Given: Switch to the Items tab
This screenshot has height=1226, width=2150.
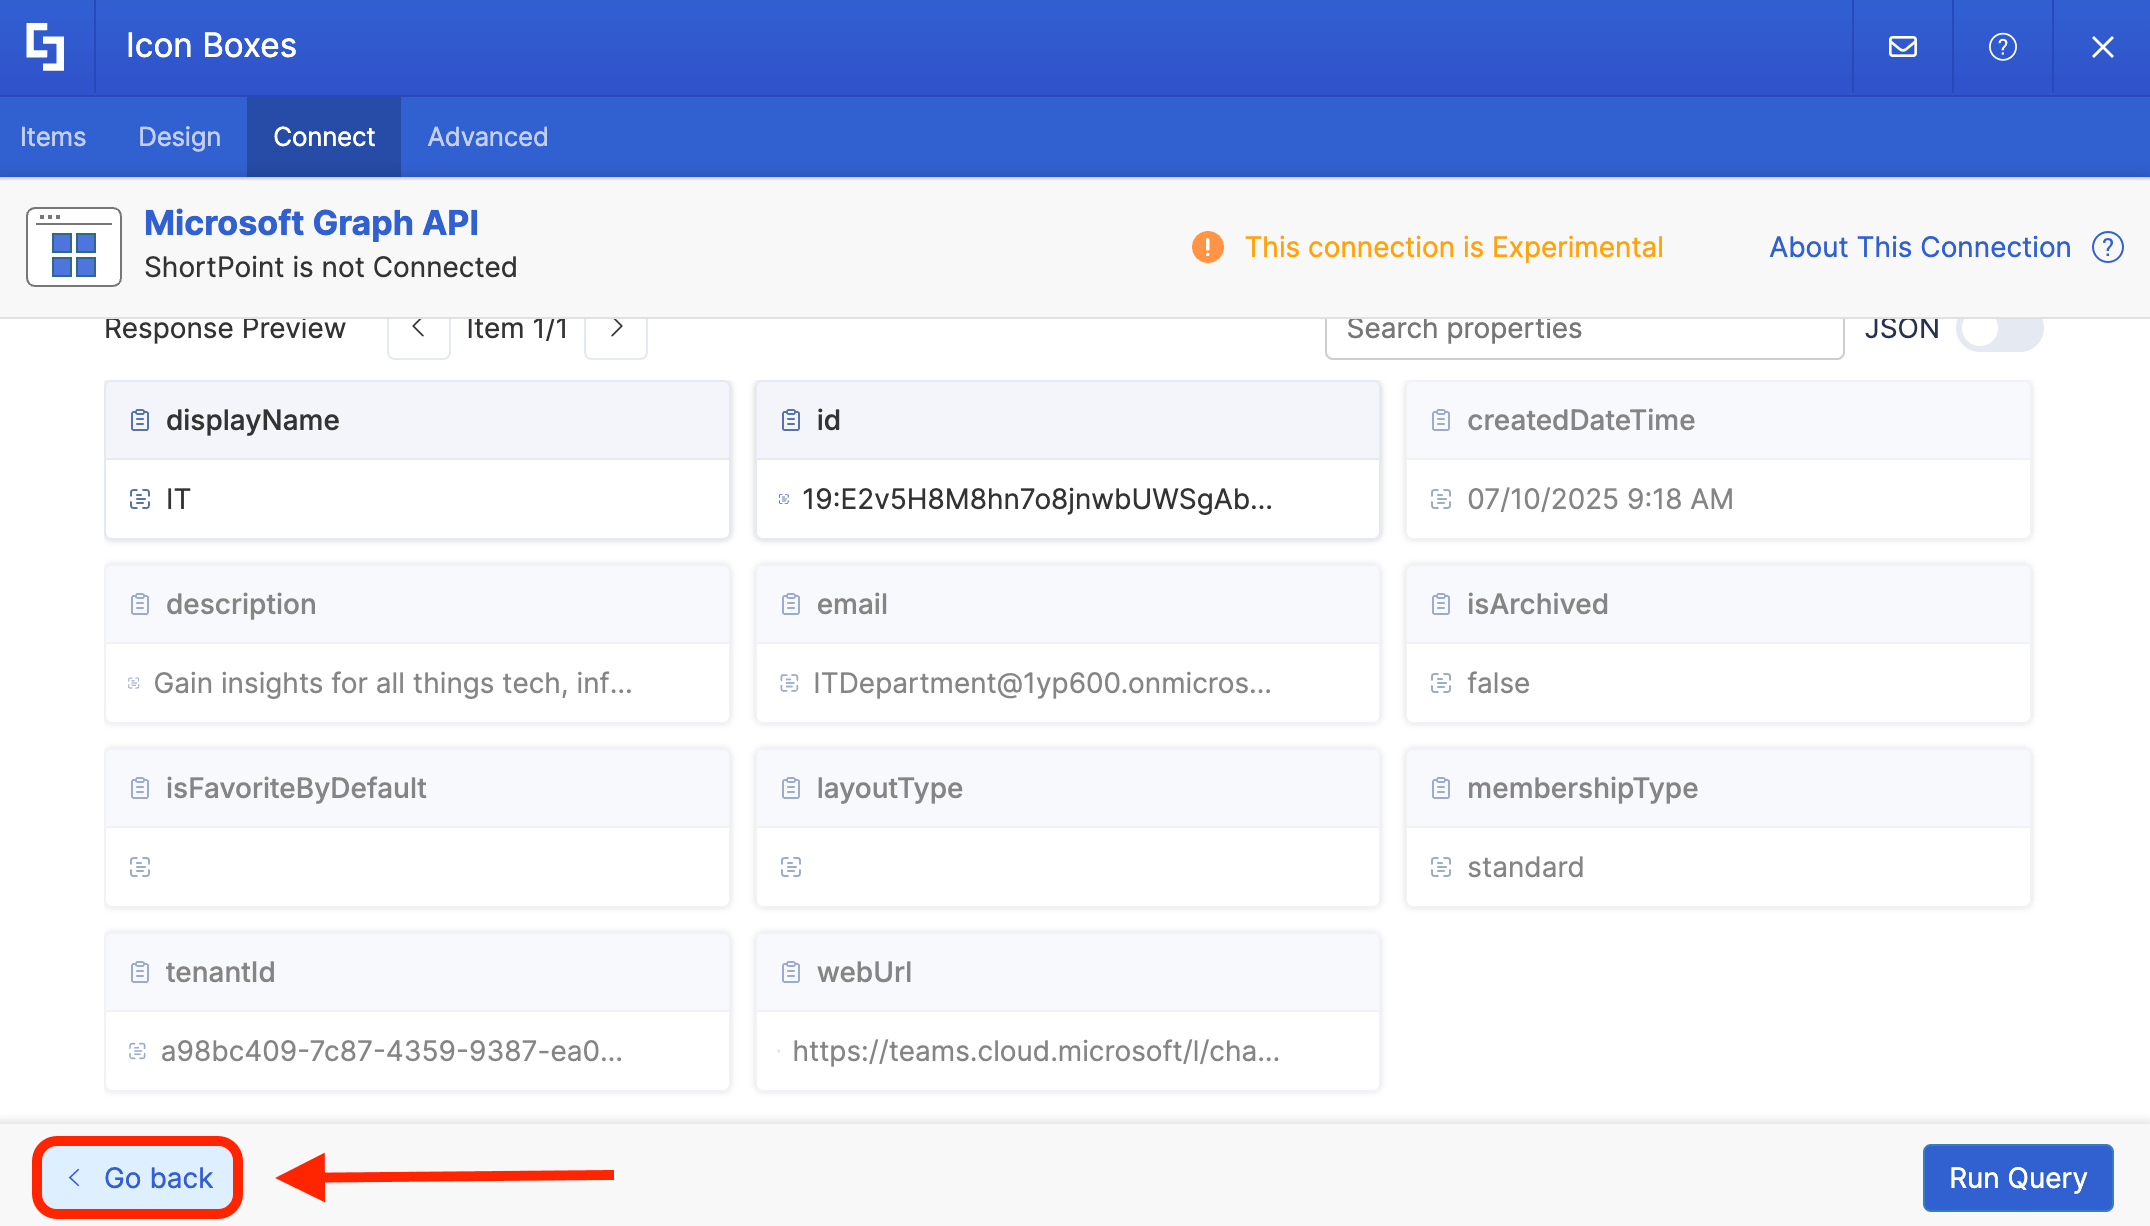Looking at the screenshot, I should (53, 137).
